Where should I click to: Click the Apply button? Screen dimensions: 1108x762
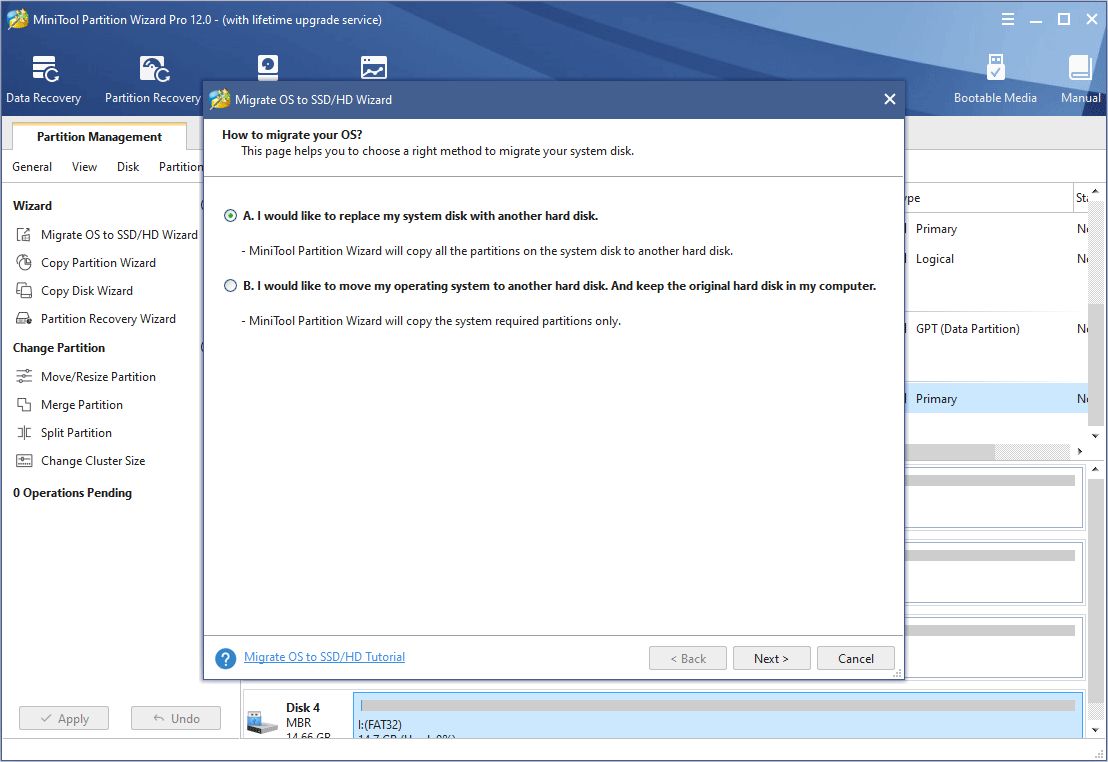point(64,718)
